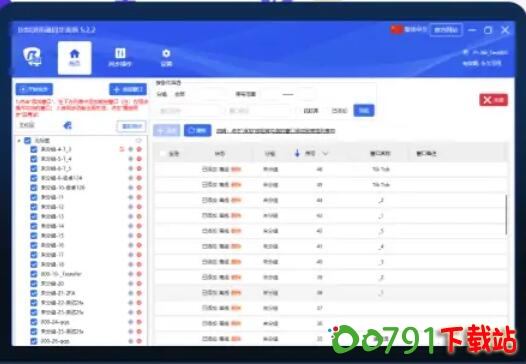Viewport: 526px width, 364px height.
Task: Uncheck the second group checkbox in tree
Action: (34, 159)
